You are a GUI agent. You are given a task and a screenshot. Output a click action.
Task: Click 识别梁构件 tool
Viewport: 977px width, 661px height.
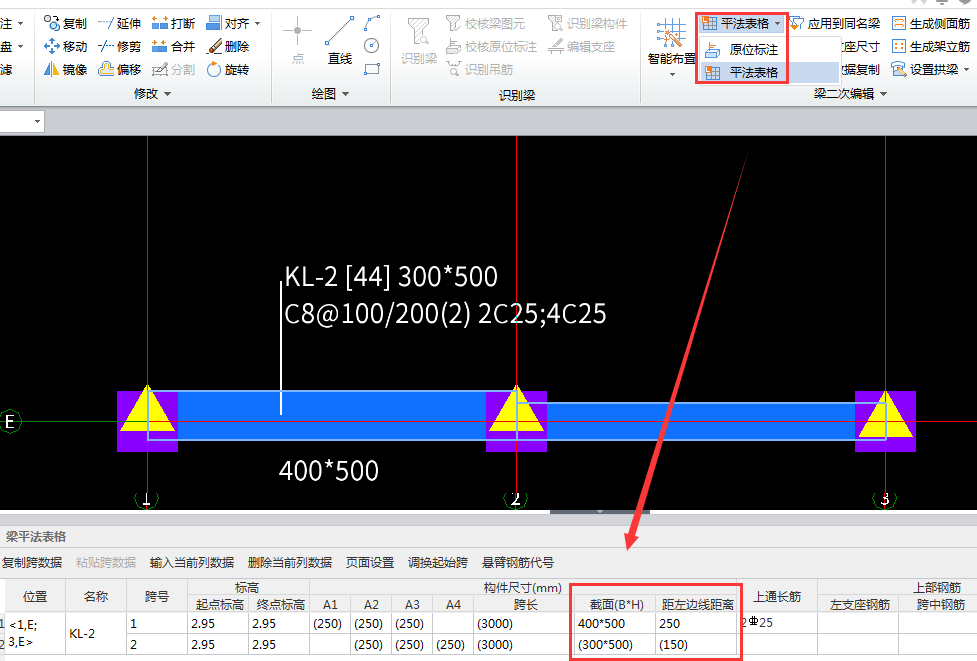pyautogui.click(x=588, y=24)
